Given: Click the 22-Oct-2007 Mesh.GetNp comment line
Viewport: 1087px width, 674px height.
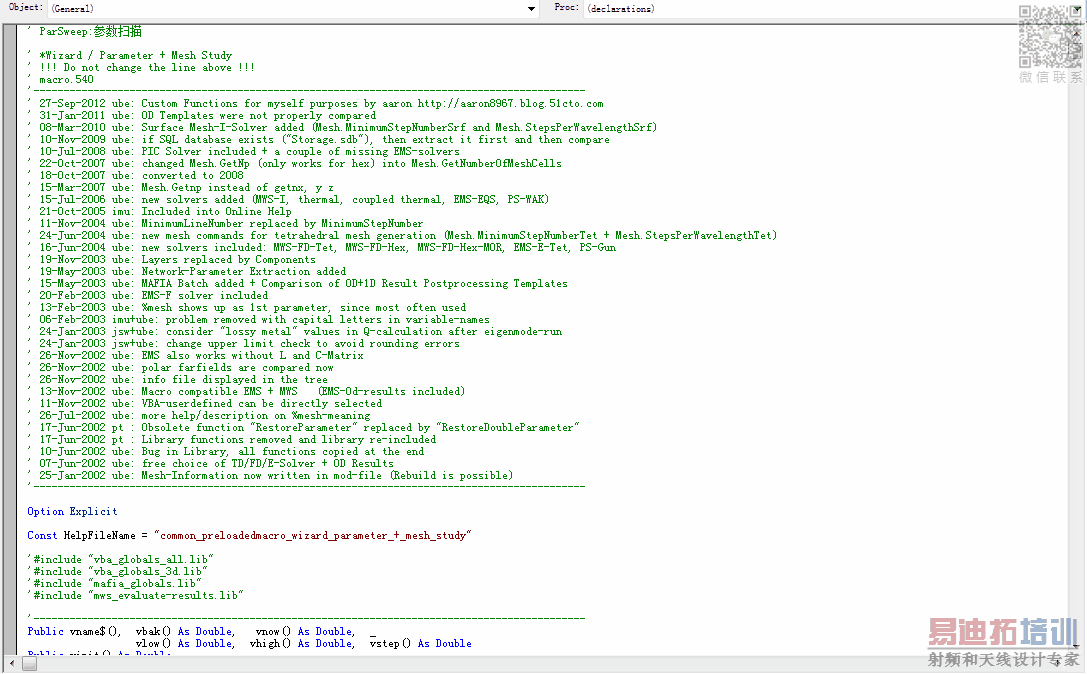Looking at the screenshot, I should (x=295, y=164).
